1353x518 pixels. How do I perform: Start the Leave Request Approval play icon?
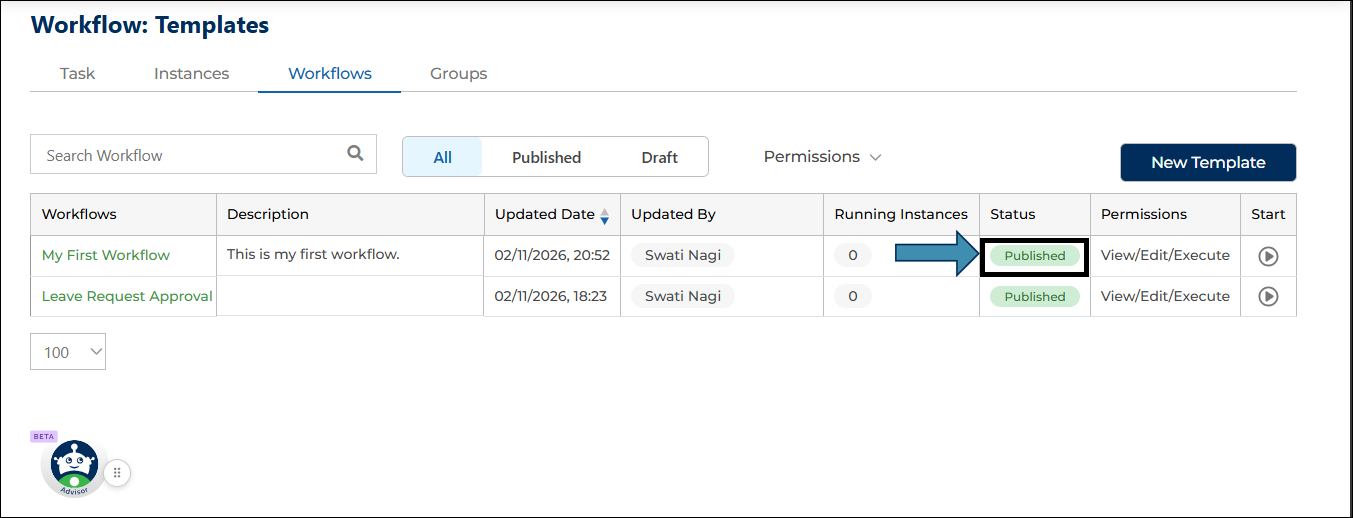pyautogui.click(x=1268, y=296)
